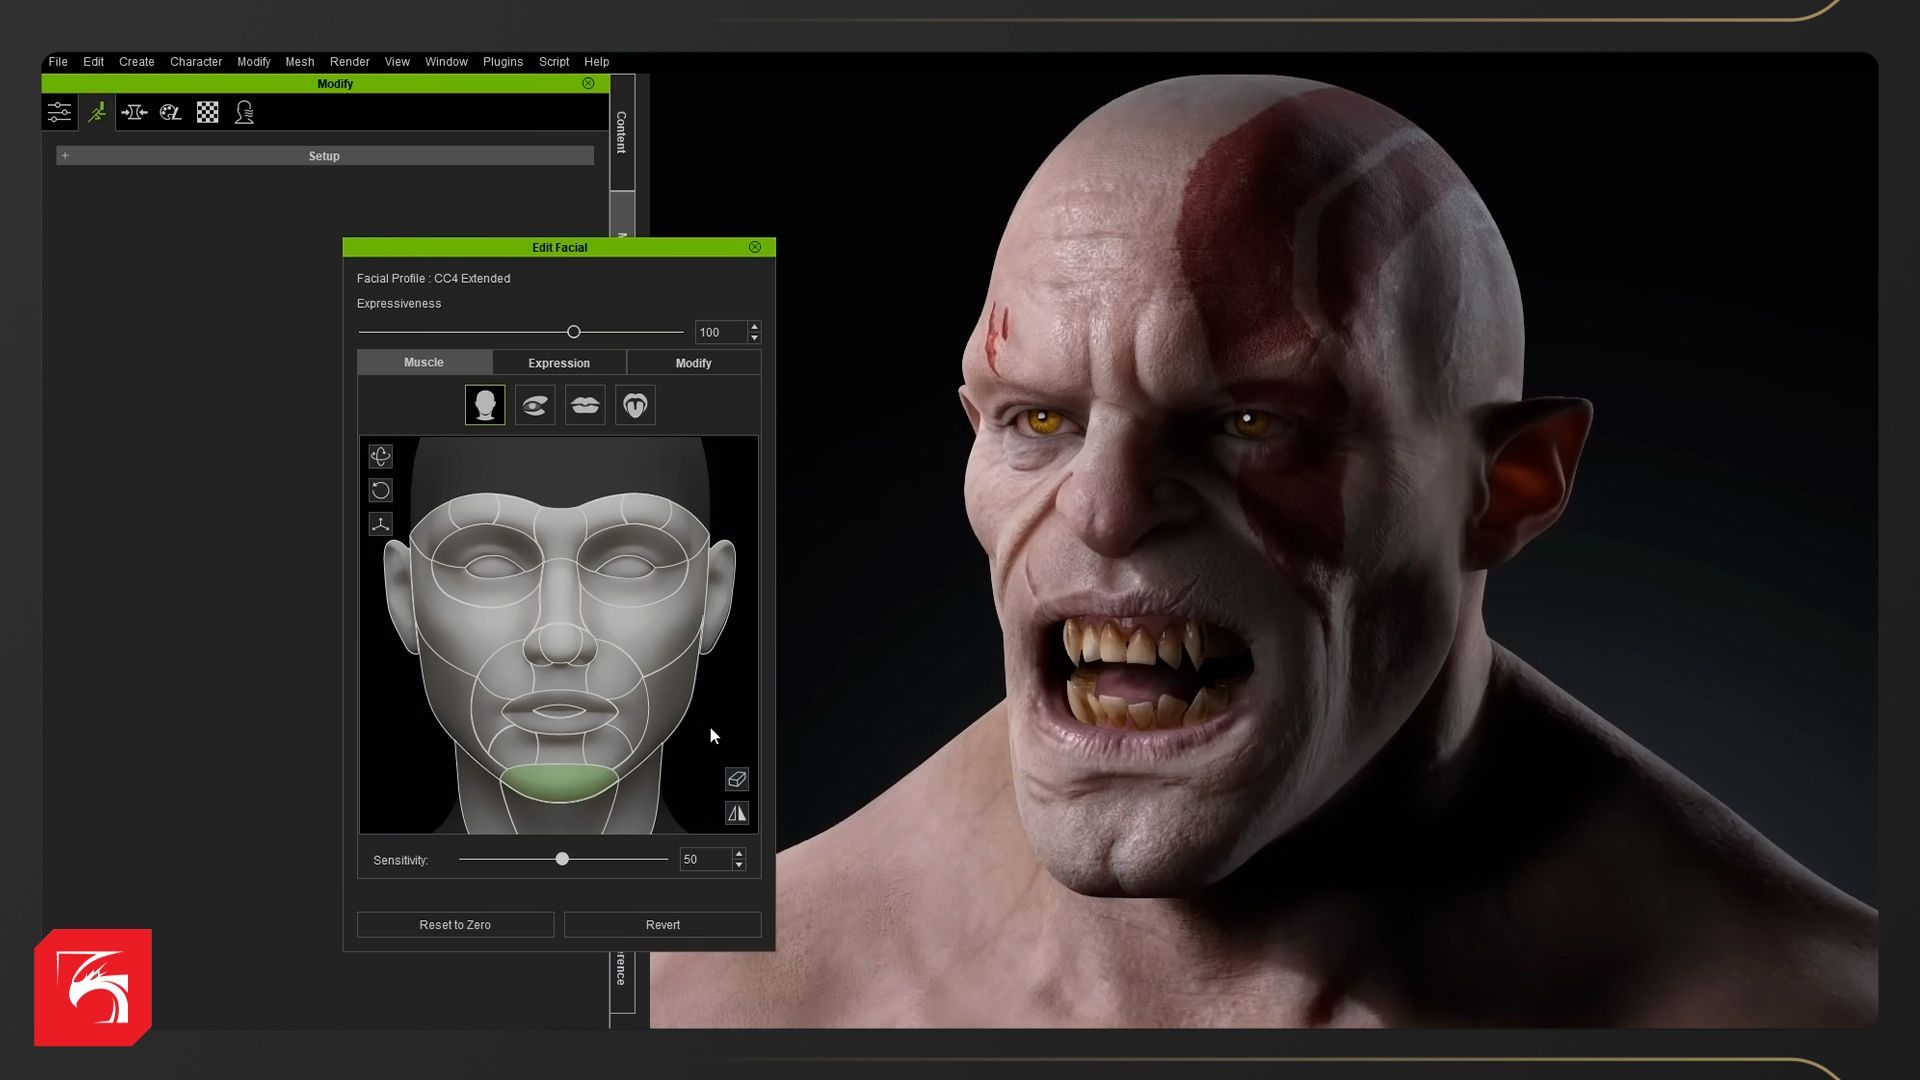This screenshot has height=1080, width=1920.
Task: Switch to the Expression tab
Action: [x=559, y=363]
